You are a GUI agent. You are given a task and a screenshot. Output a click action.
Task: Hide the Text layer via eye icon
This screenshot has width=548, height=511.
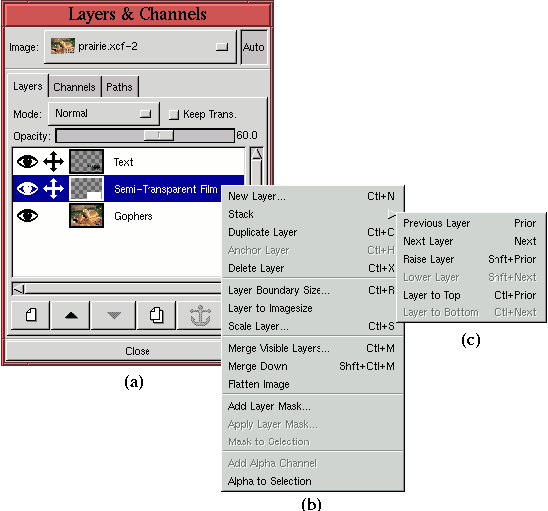(27, 162)
